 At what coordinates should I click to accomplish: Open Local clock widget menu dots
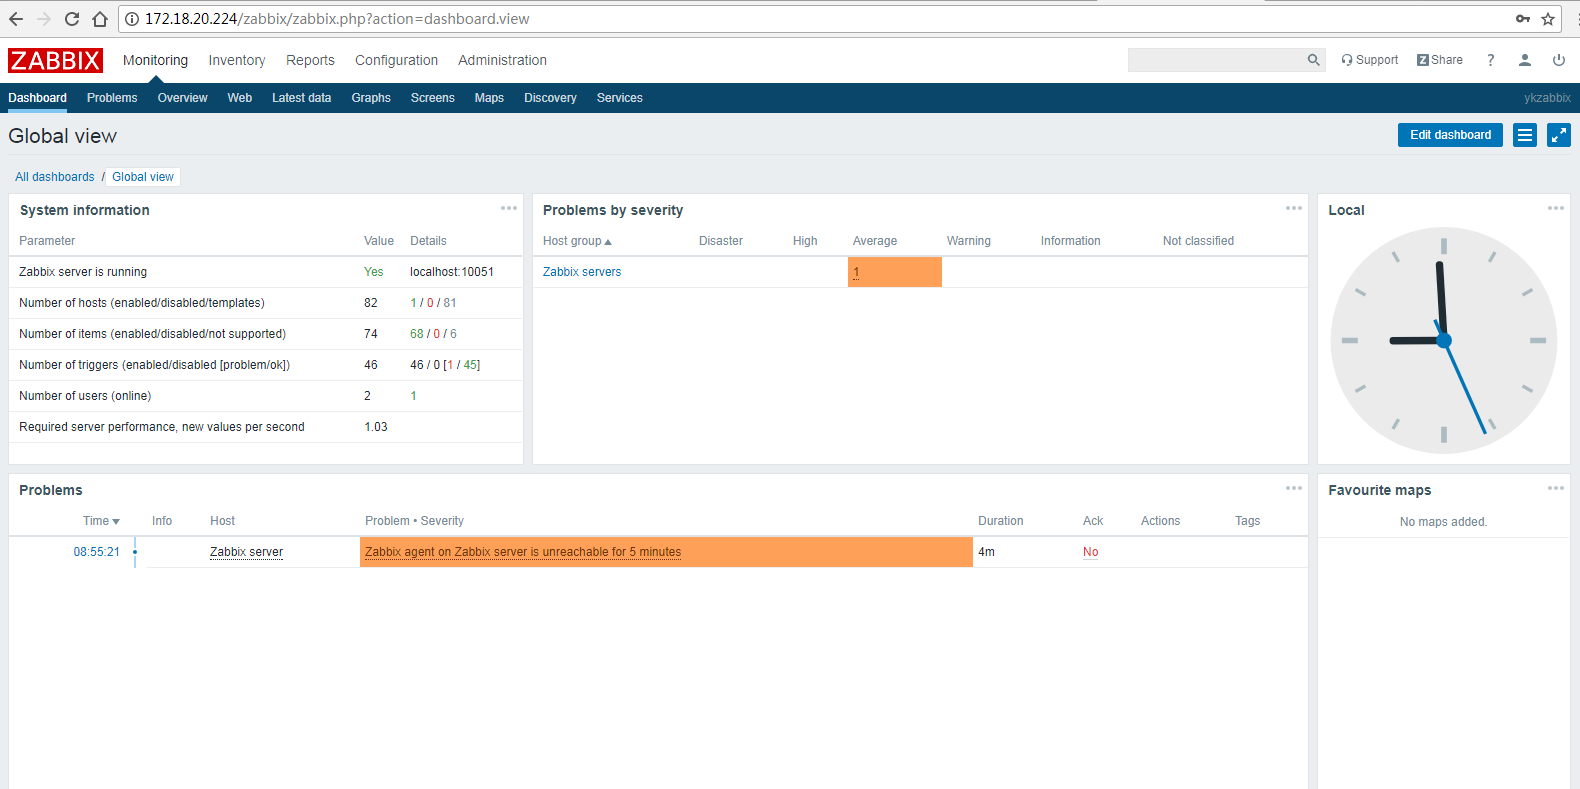click(x=1556, y=208)
